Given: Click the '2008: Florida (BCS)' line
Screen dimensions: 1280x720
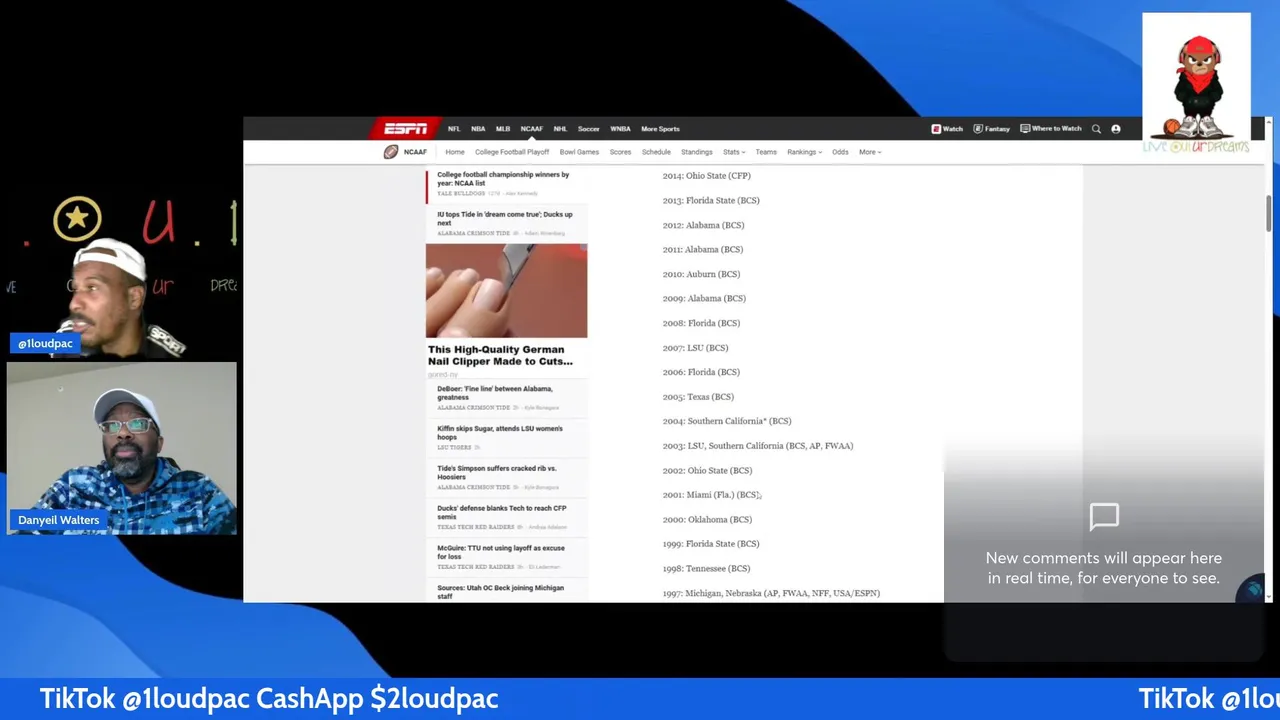Looking at the screenshot, I should point(701,323).
